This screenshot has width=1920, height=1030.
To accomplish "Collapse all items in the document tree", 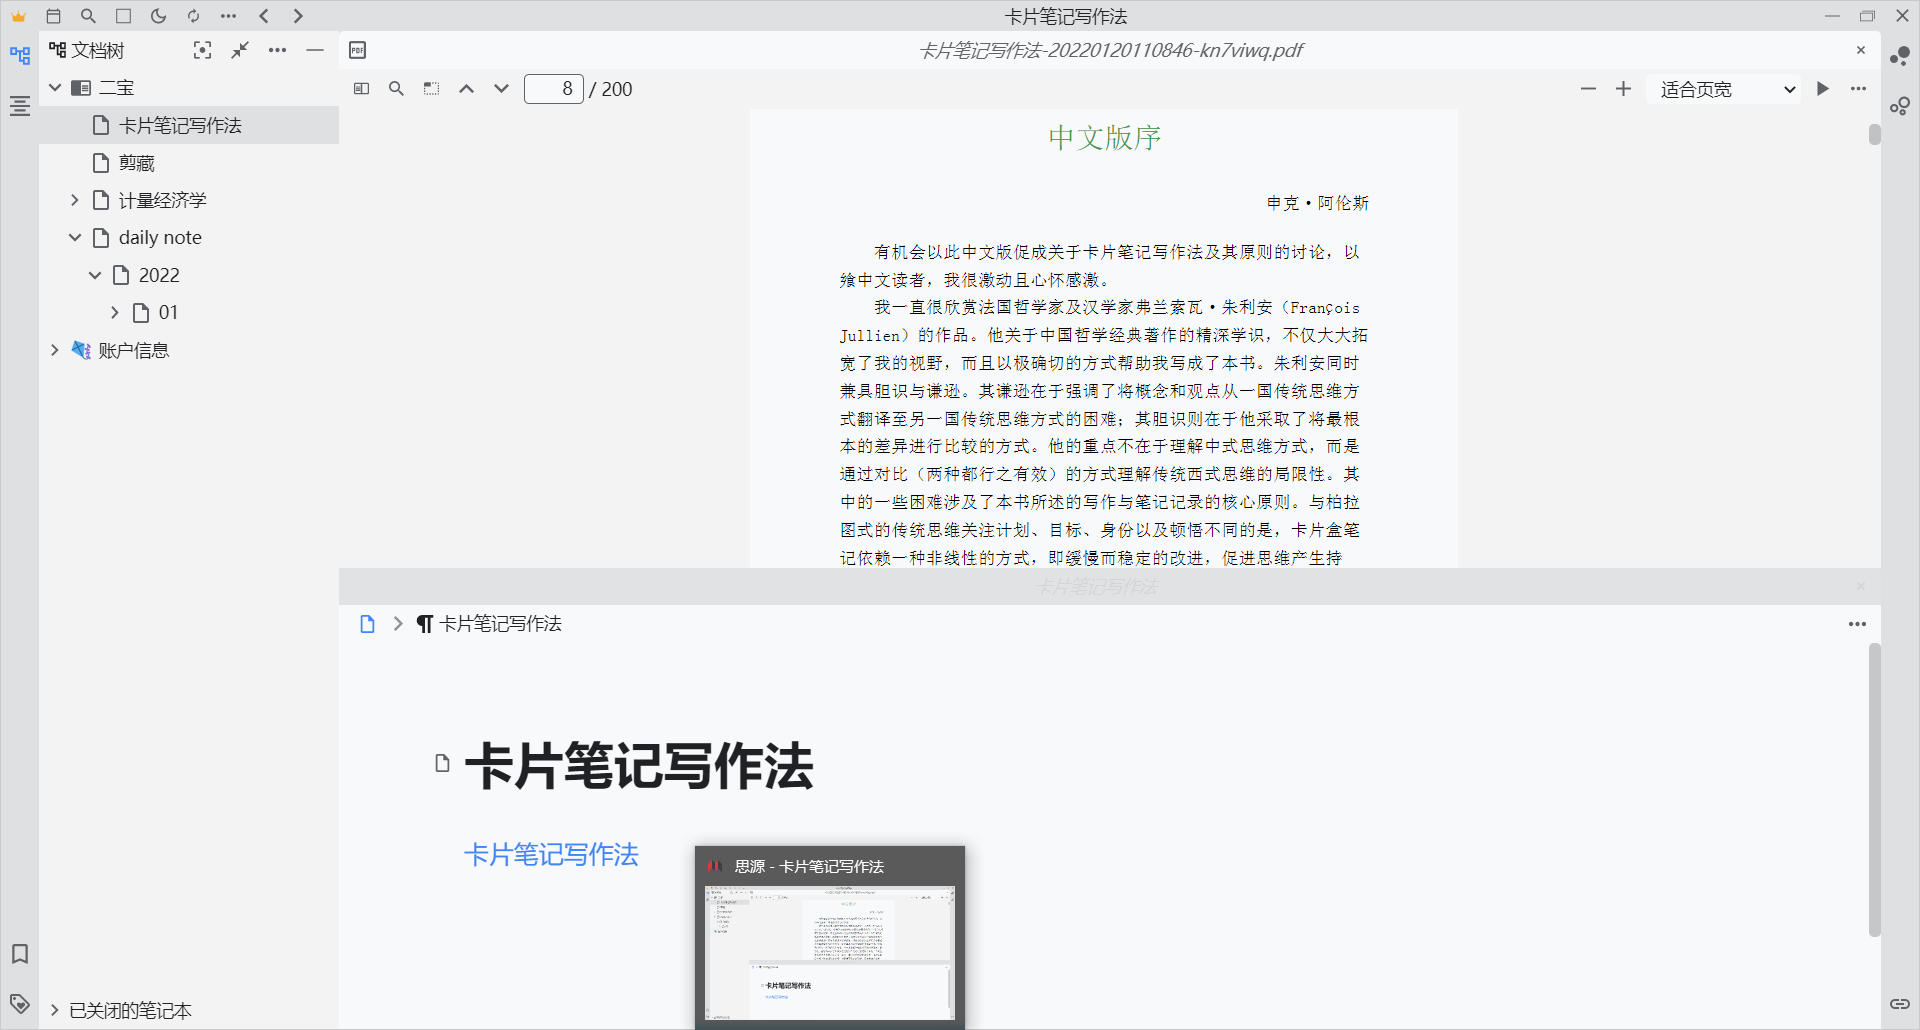I will 239,50.
